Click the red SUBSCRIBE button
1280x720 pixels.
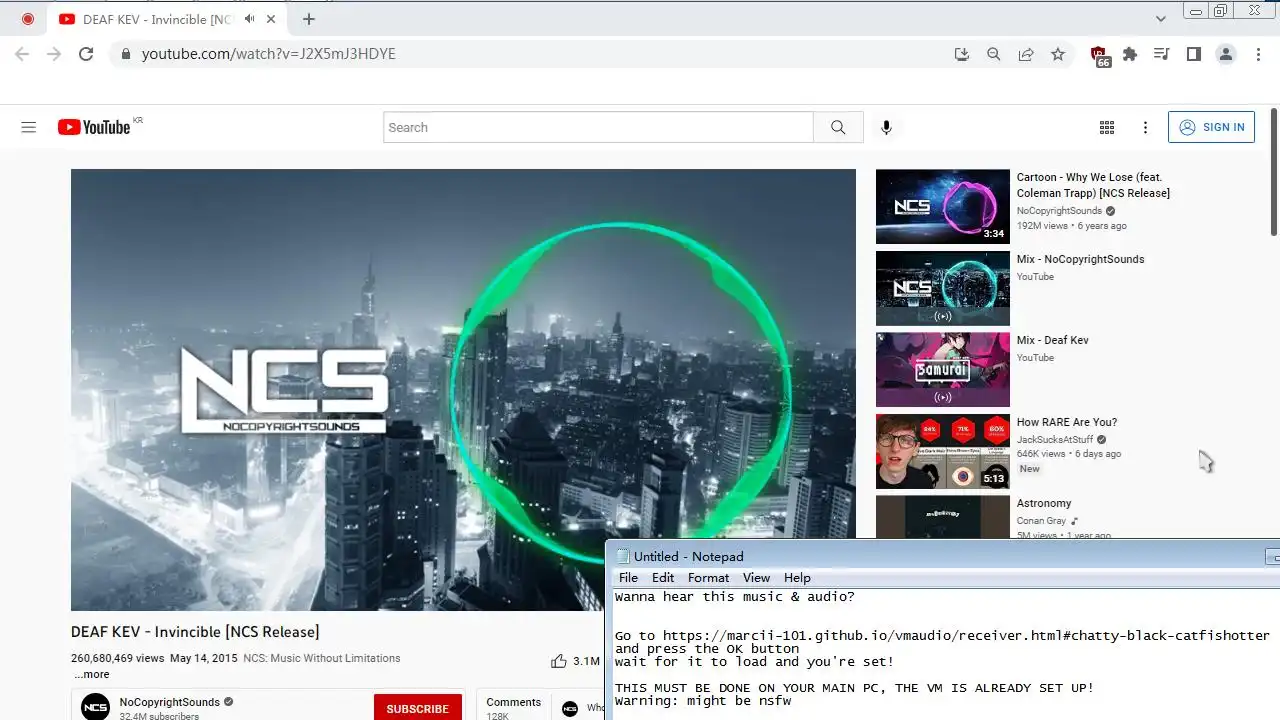(x=418, y=708)
